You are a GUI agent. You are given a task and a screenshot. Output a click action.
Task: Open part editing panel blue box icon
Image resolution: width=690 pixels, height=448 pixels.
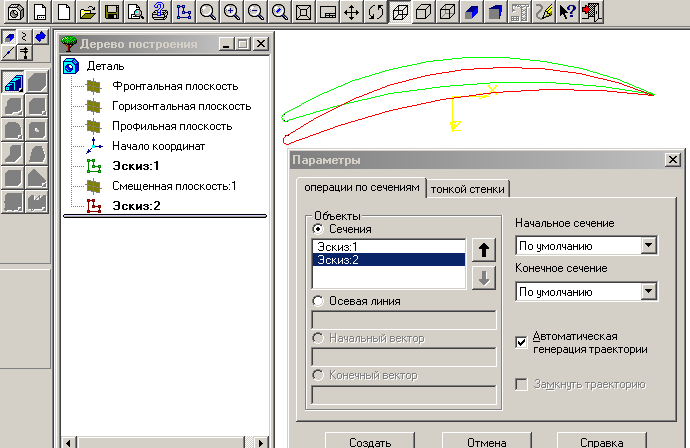tap(9, 37)
